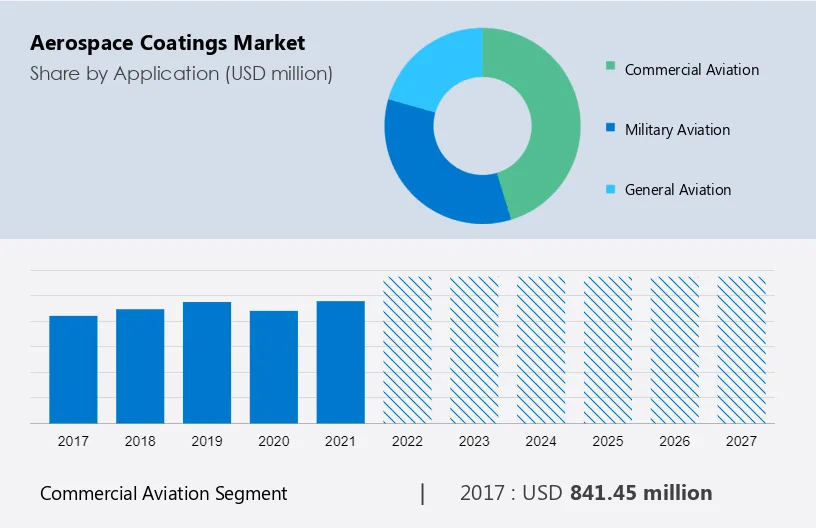
Task: Click the 2026 axis label
Action: click(x=674, y=441)
